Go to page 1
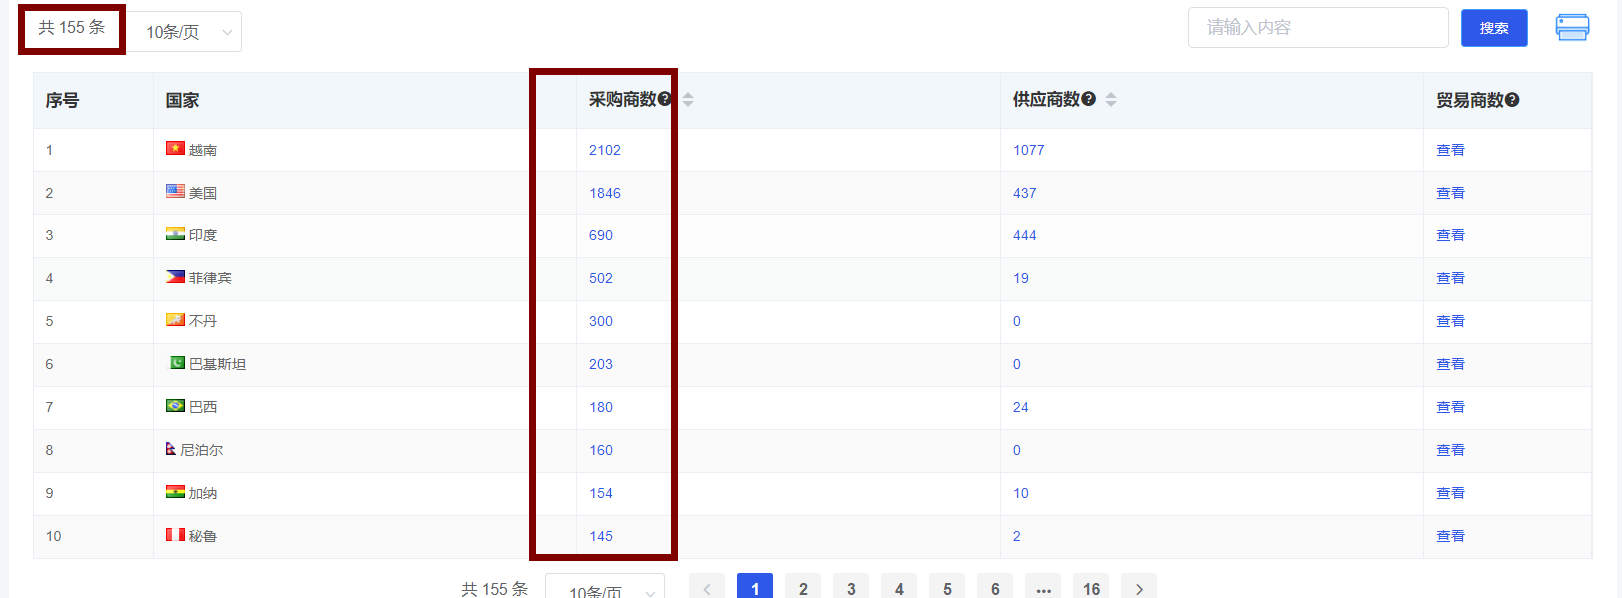Image resolution: width=1622 pixels, height=598 pixels. pos(755,588)
